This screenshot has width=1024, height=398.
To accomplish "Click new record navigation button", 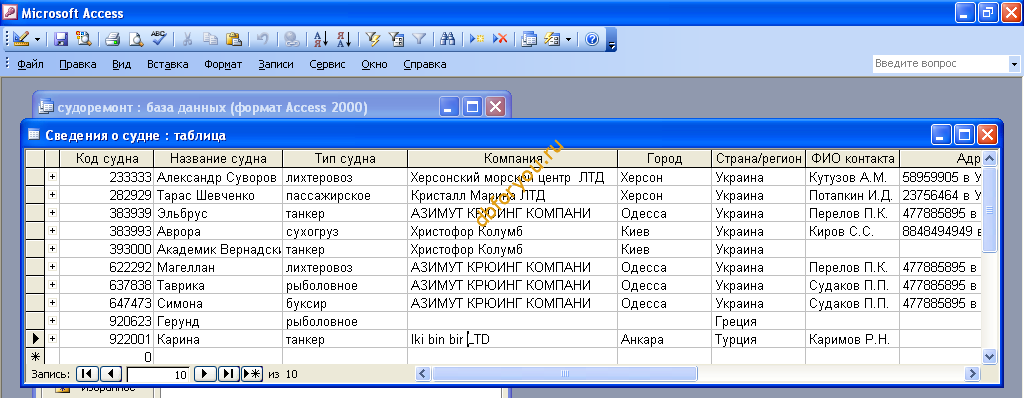I will coord(253,374).
